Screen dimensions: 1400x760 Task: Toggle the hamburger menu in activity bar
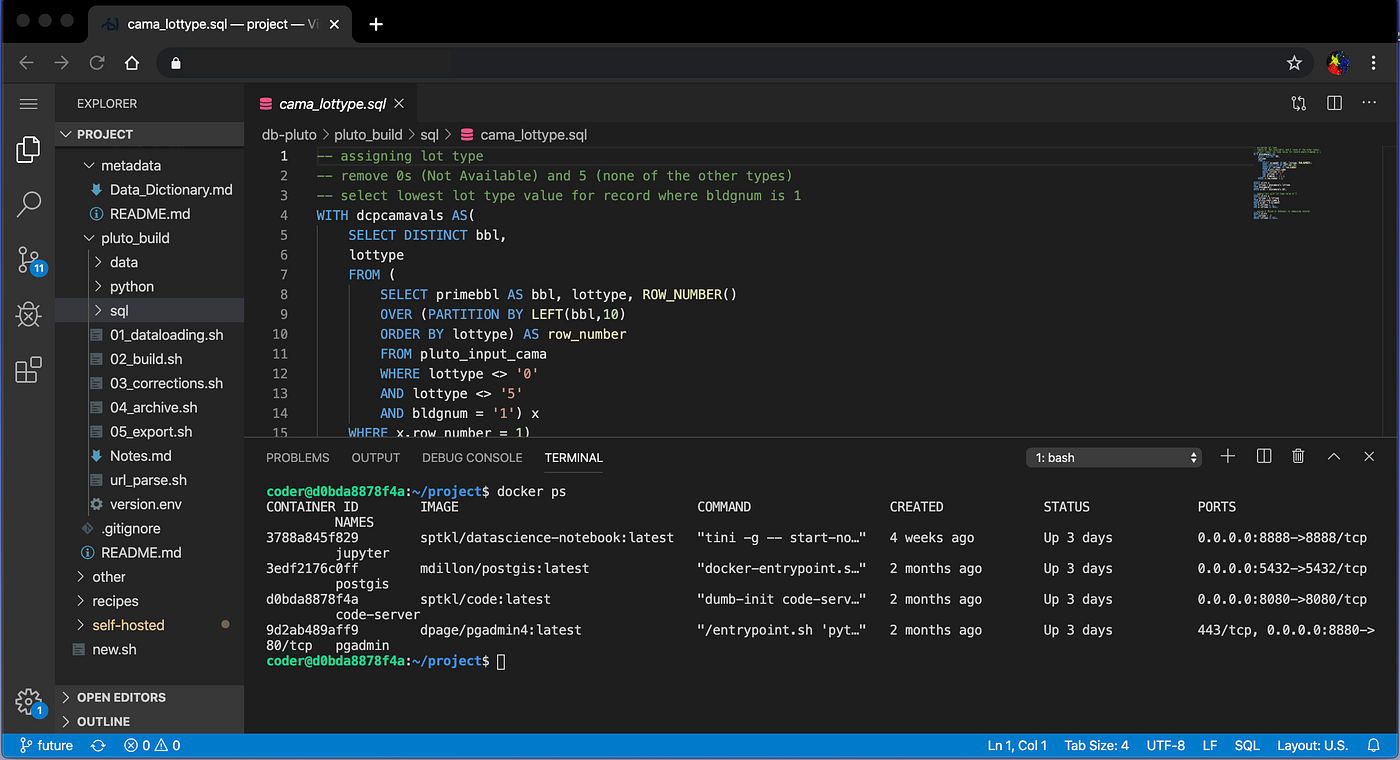[x=28, y=103]
